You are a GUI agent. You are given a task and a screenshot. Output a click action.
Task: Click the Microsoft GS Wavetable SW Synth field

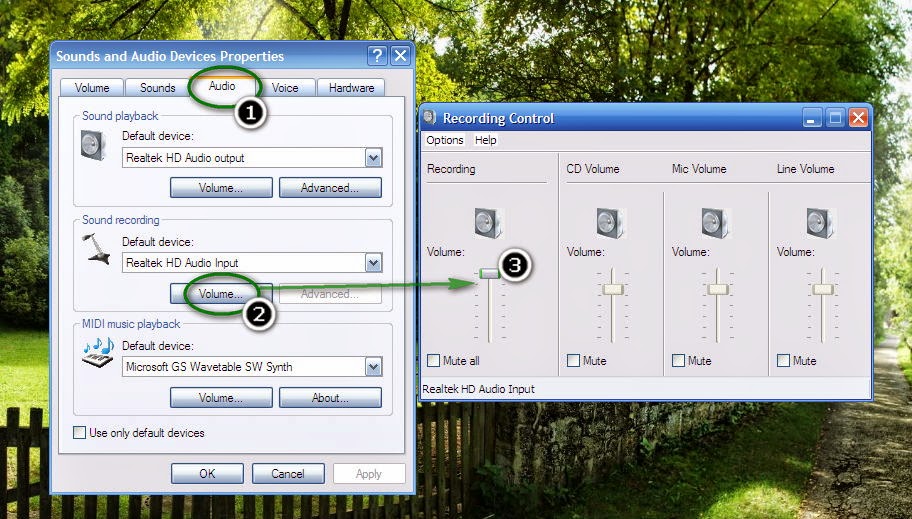click(x=252, y=367)
